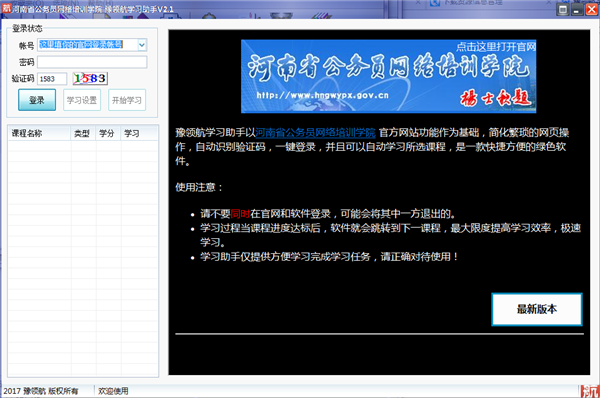
Task: Click the official site banner image
Action: (x=388, y=76)
